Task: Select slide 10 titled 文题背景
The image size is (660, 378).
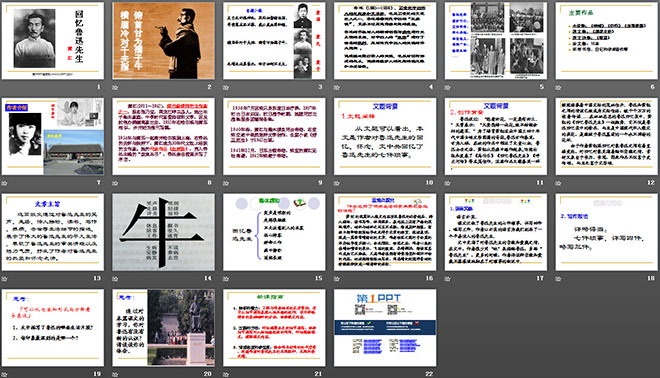Action: tap(385, 136)
